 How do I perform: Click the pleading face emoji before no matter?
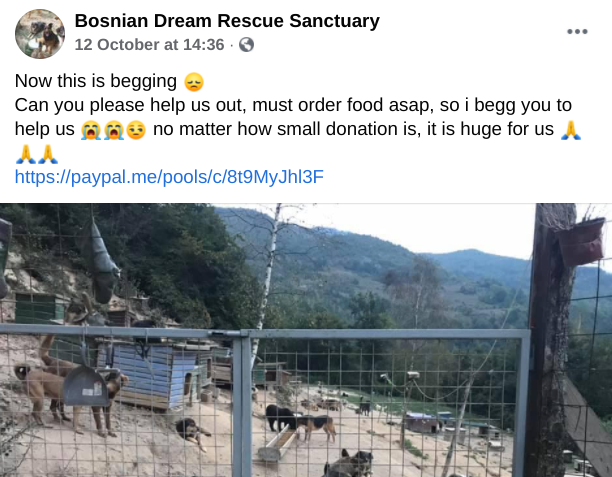pos(136,130)
